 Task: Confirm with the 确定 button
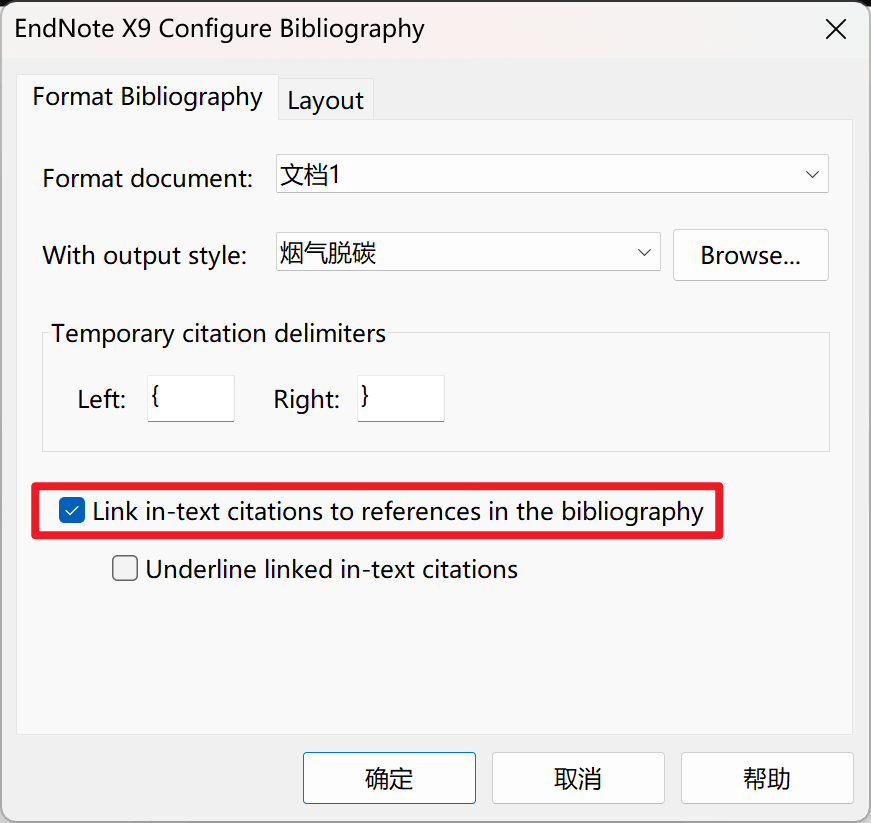[x=389, y=778]
